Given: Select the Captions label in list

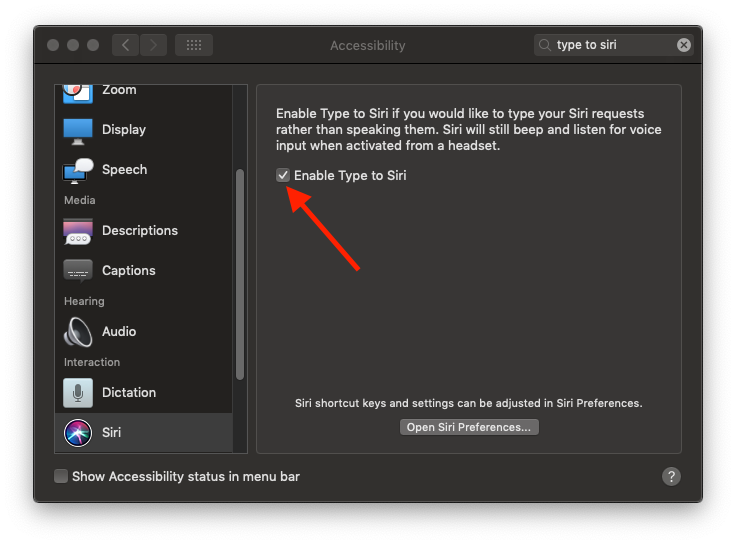Looking at the screenshot, I should (x=129, y=271).
